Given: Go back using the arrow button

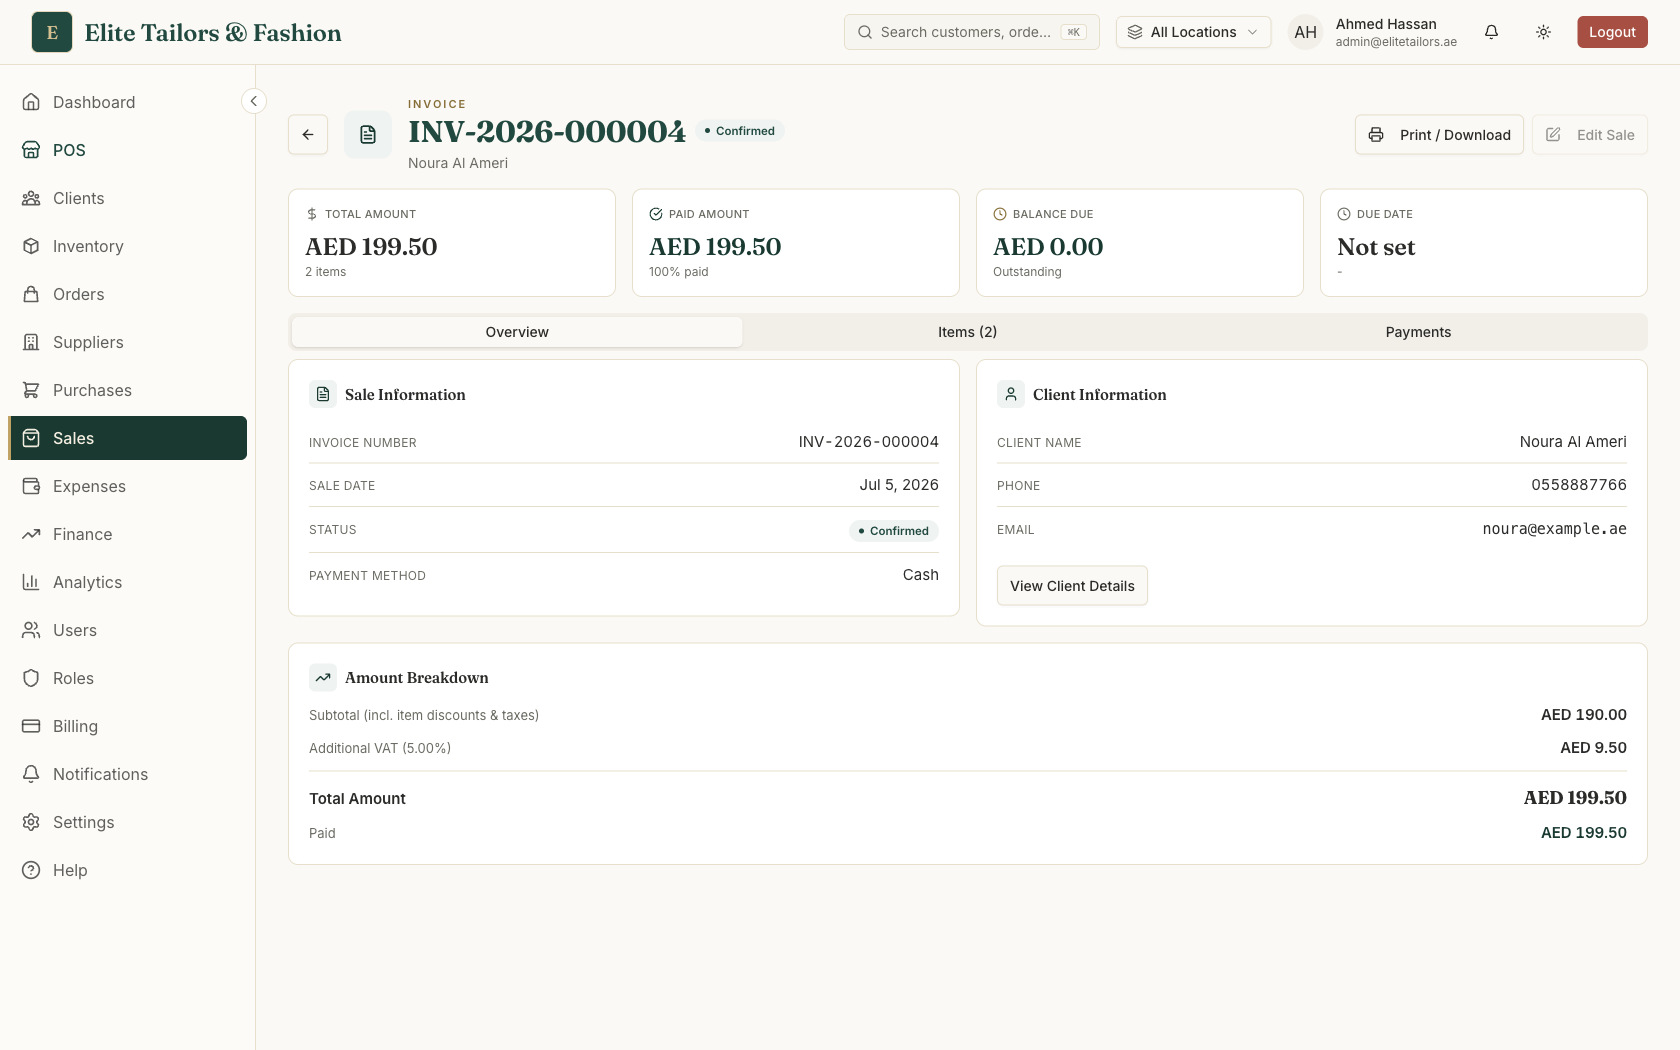Looking at the screenshot, I should coord(308,135).
